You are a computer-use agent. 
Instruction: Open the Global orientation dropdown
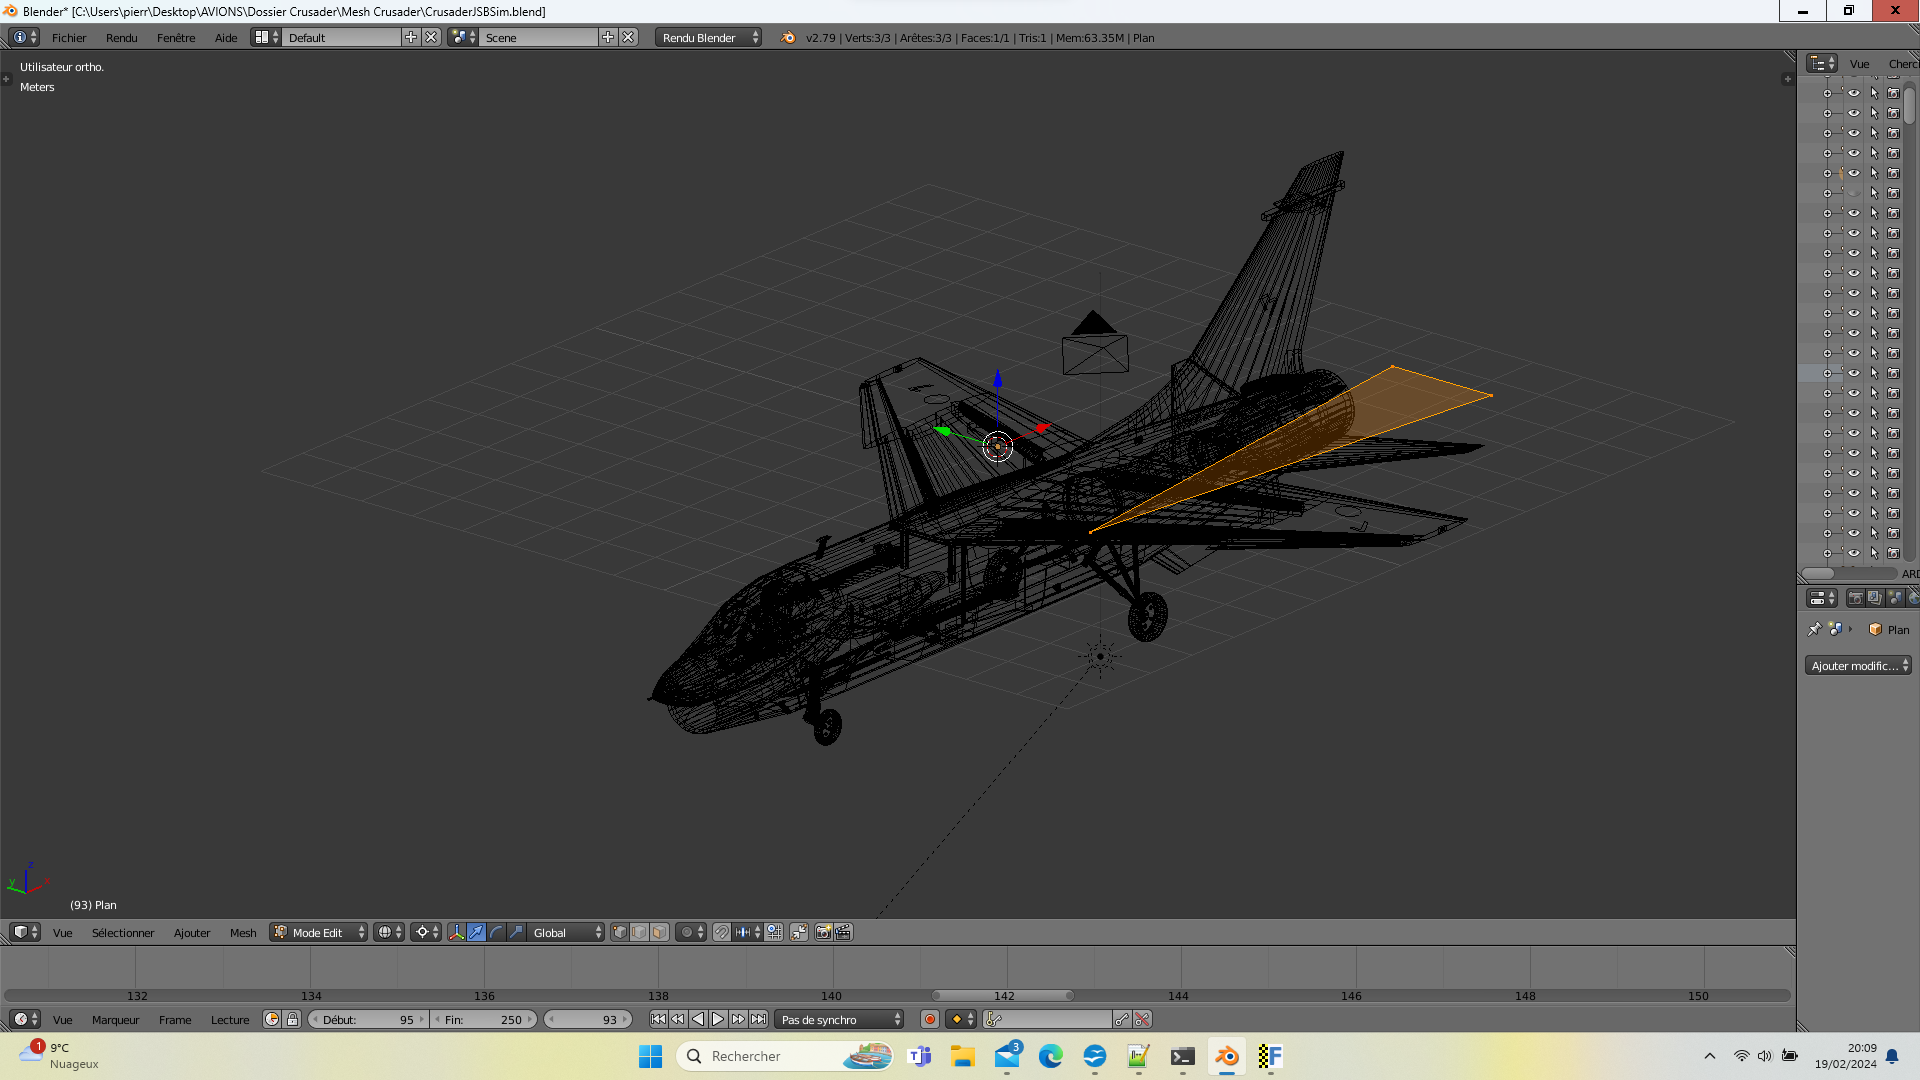point(567,932)
